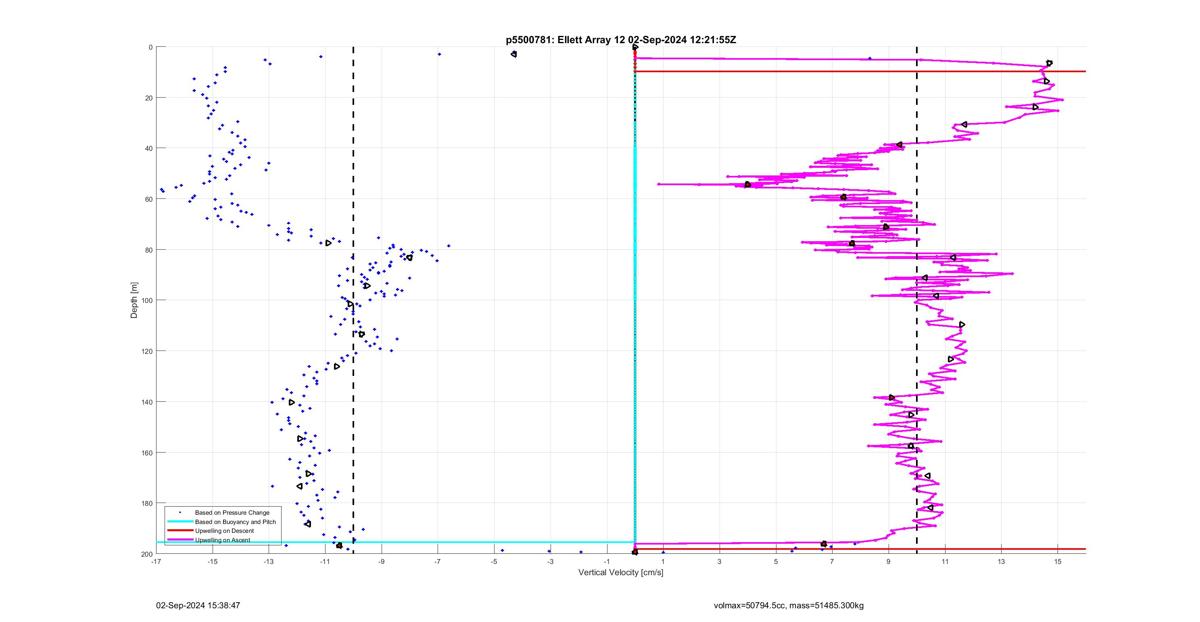Viewport: 1200px width, 622px height.
Task: Click the depth tick label 140
Action: tap(145, 402)
